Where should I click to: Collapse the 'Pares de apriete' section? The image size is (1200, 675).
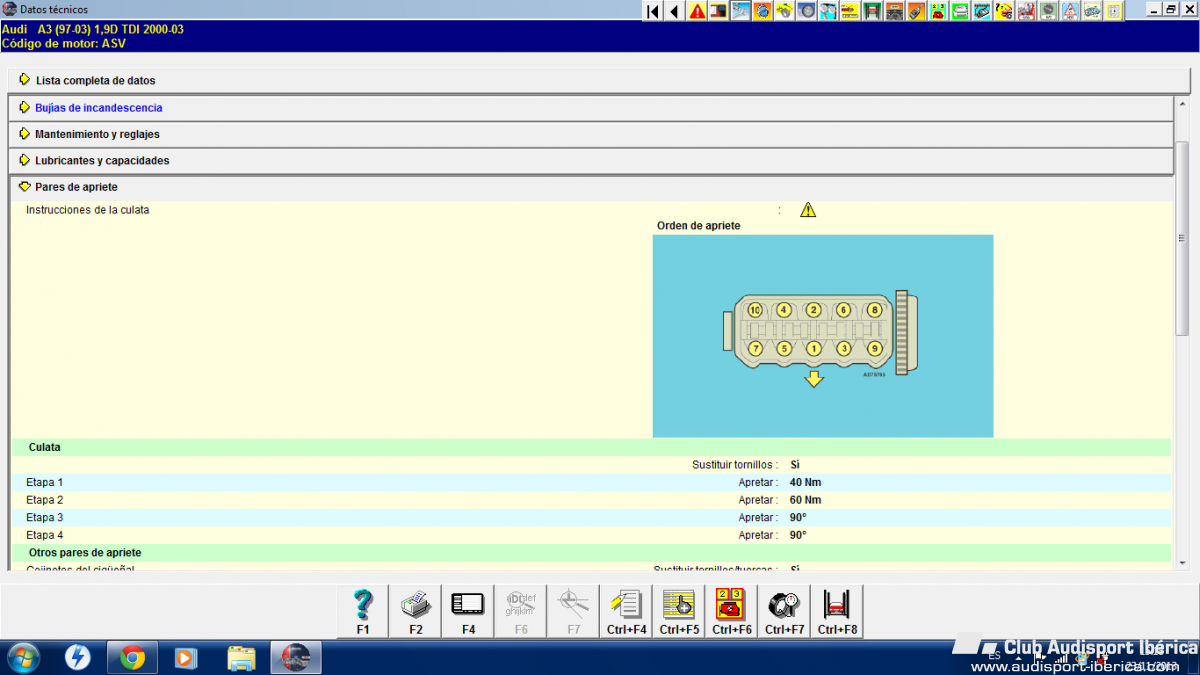591,187
